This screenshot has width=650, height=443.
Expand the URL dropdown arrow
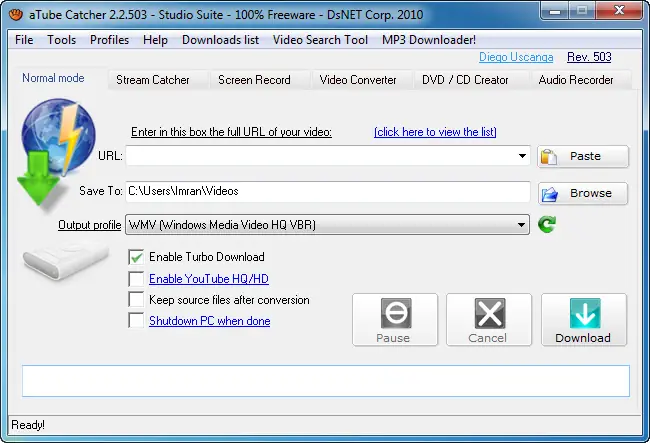(x=522, y=156)
